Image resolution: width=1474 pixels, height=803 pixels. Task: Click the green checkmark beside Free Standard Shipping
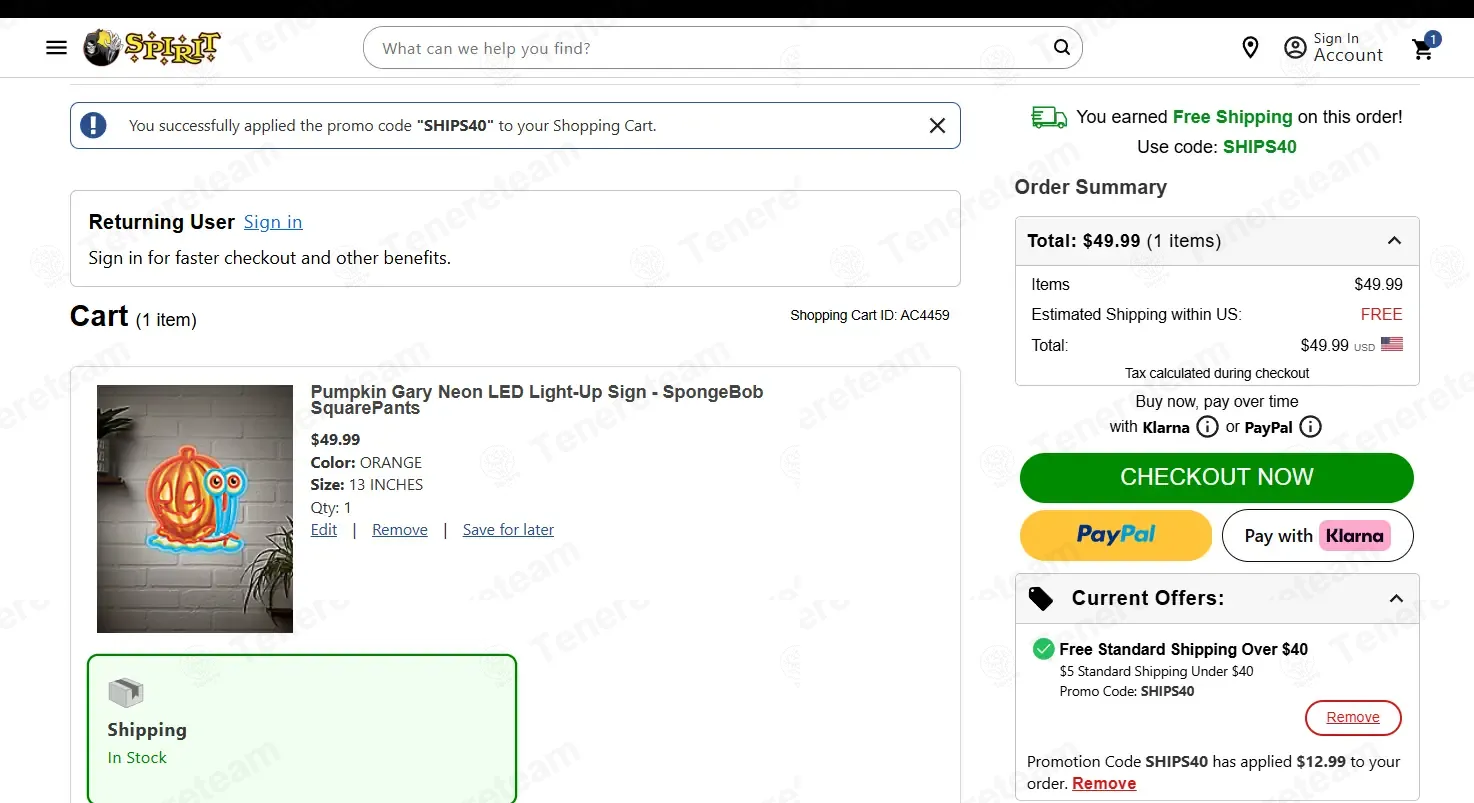(1043, 649)
